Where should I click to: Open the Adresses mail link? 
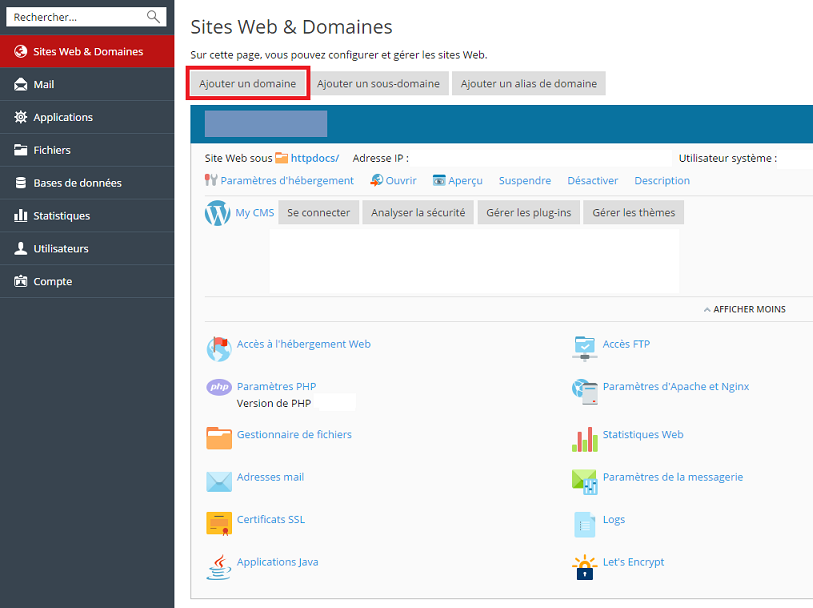pyautogui.click(x=270, y=477)
